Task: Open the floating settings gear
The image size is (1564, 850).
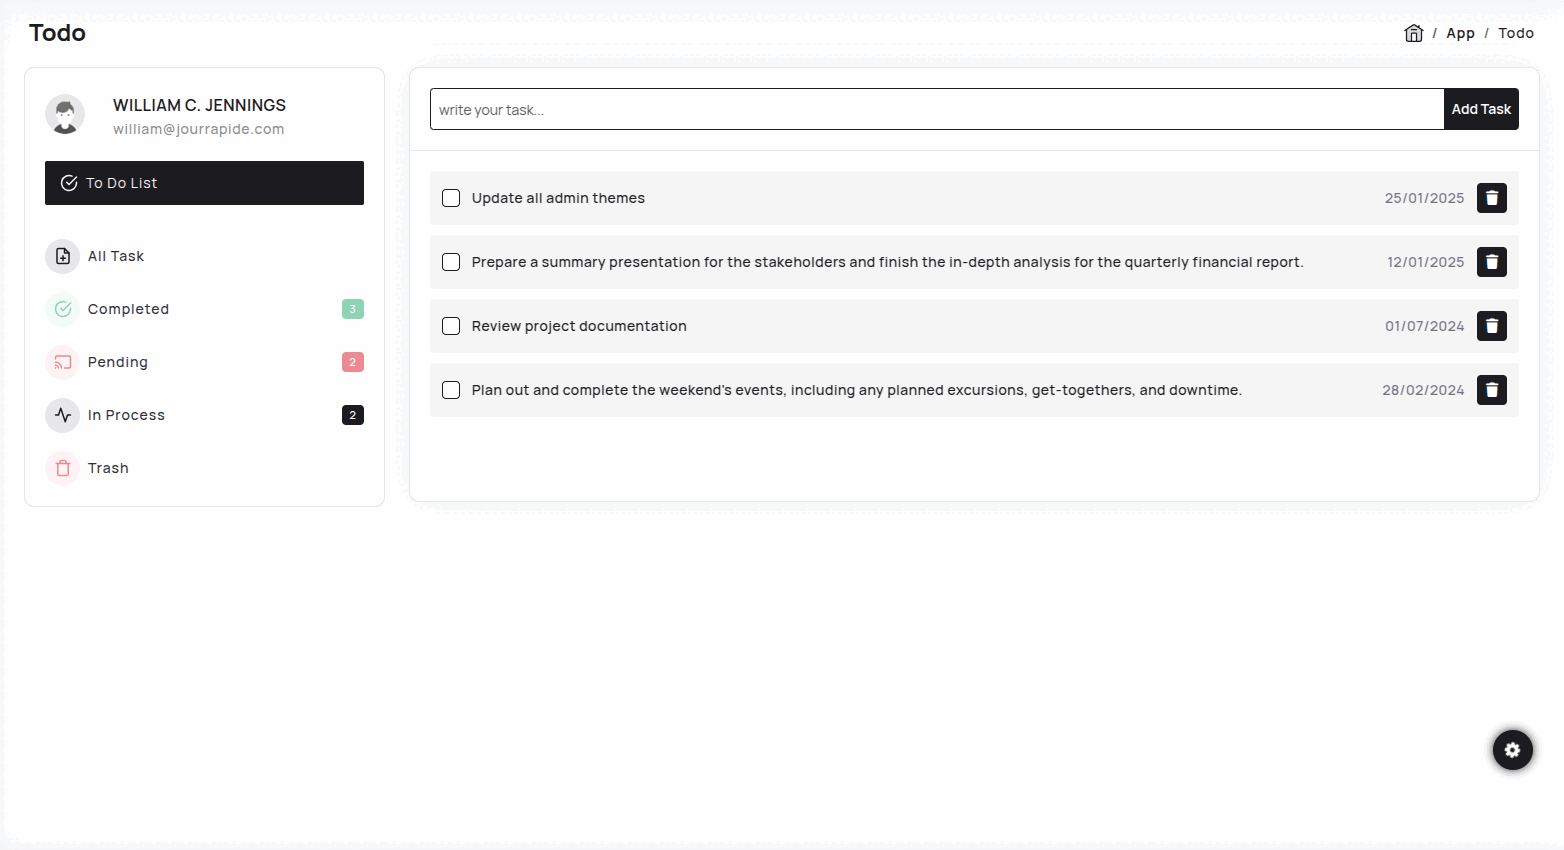Action: pyautogui.click(x=1512, y=750)
